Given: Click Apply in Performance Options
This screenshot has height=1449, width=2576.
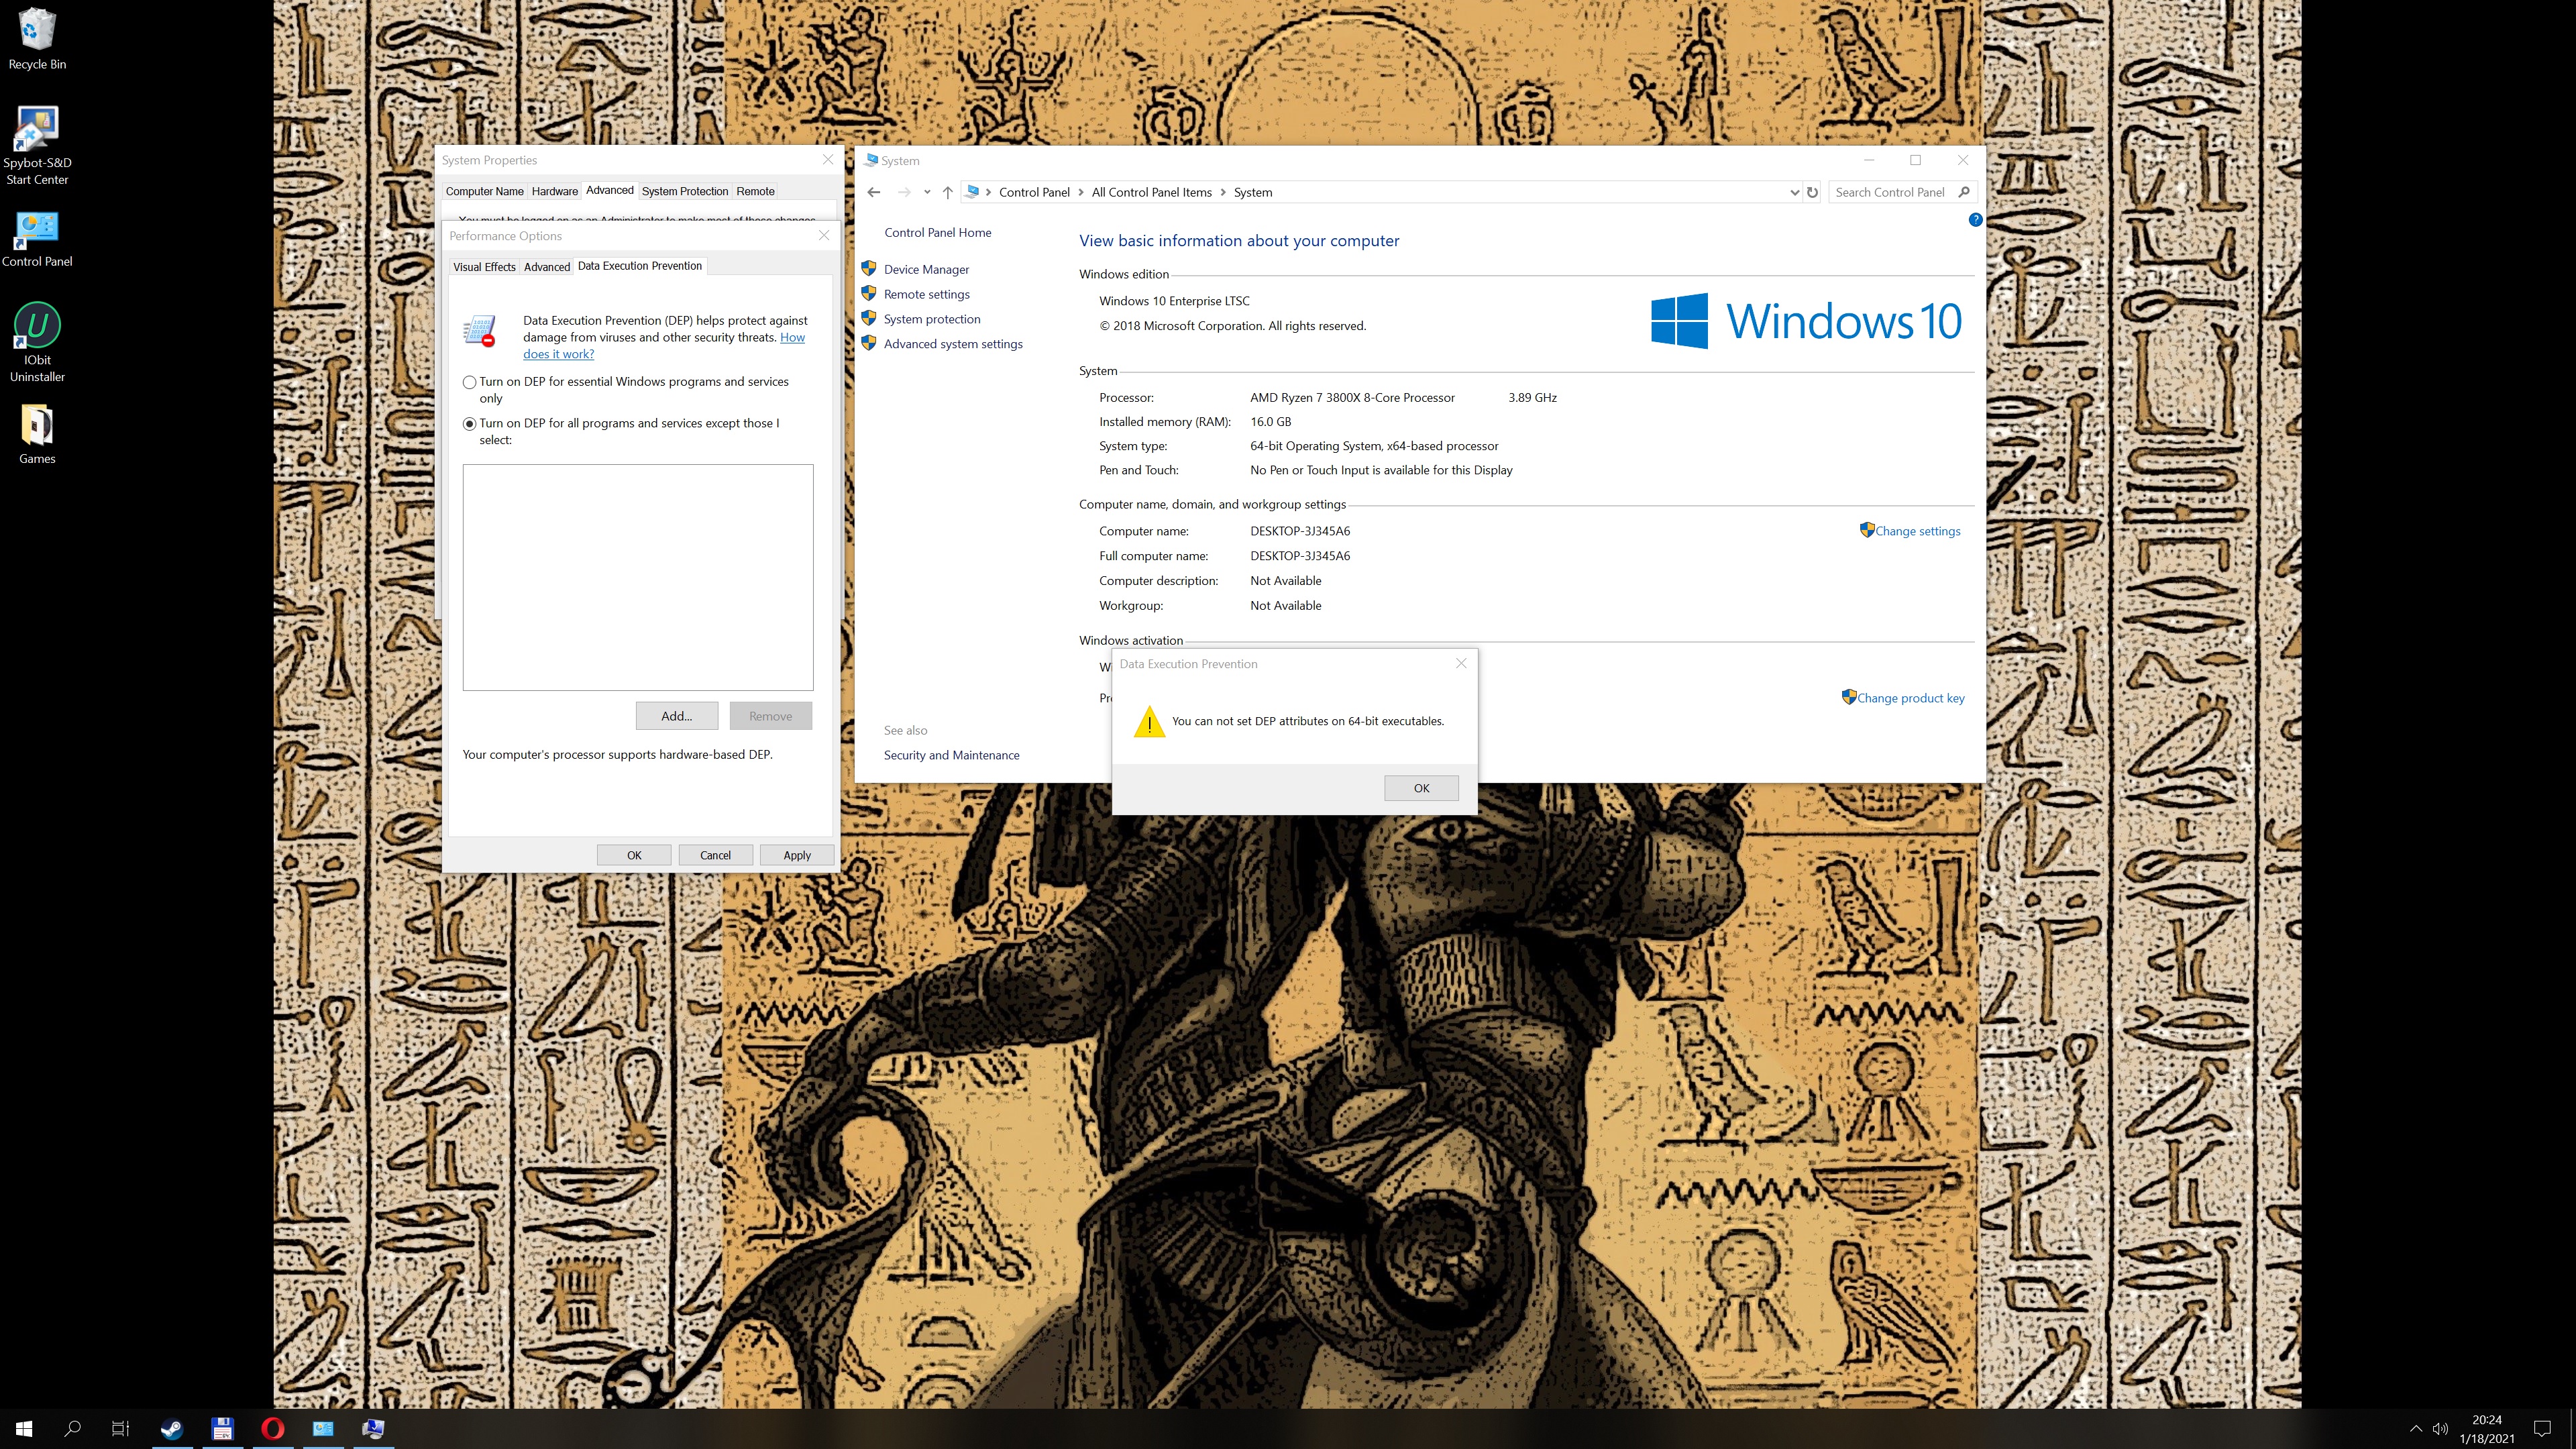Looking at the screenshot, I should click(797, 855).
